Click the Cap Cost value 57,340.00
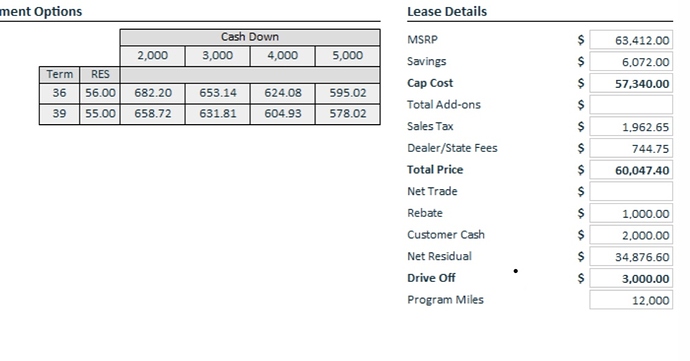 (x=631, y=83)
